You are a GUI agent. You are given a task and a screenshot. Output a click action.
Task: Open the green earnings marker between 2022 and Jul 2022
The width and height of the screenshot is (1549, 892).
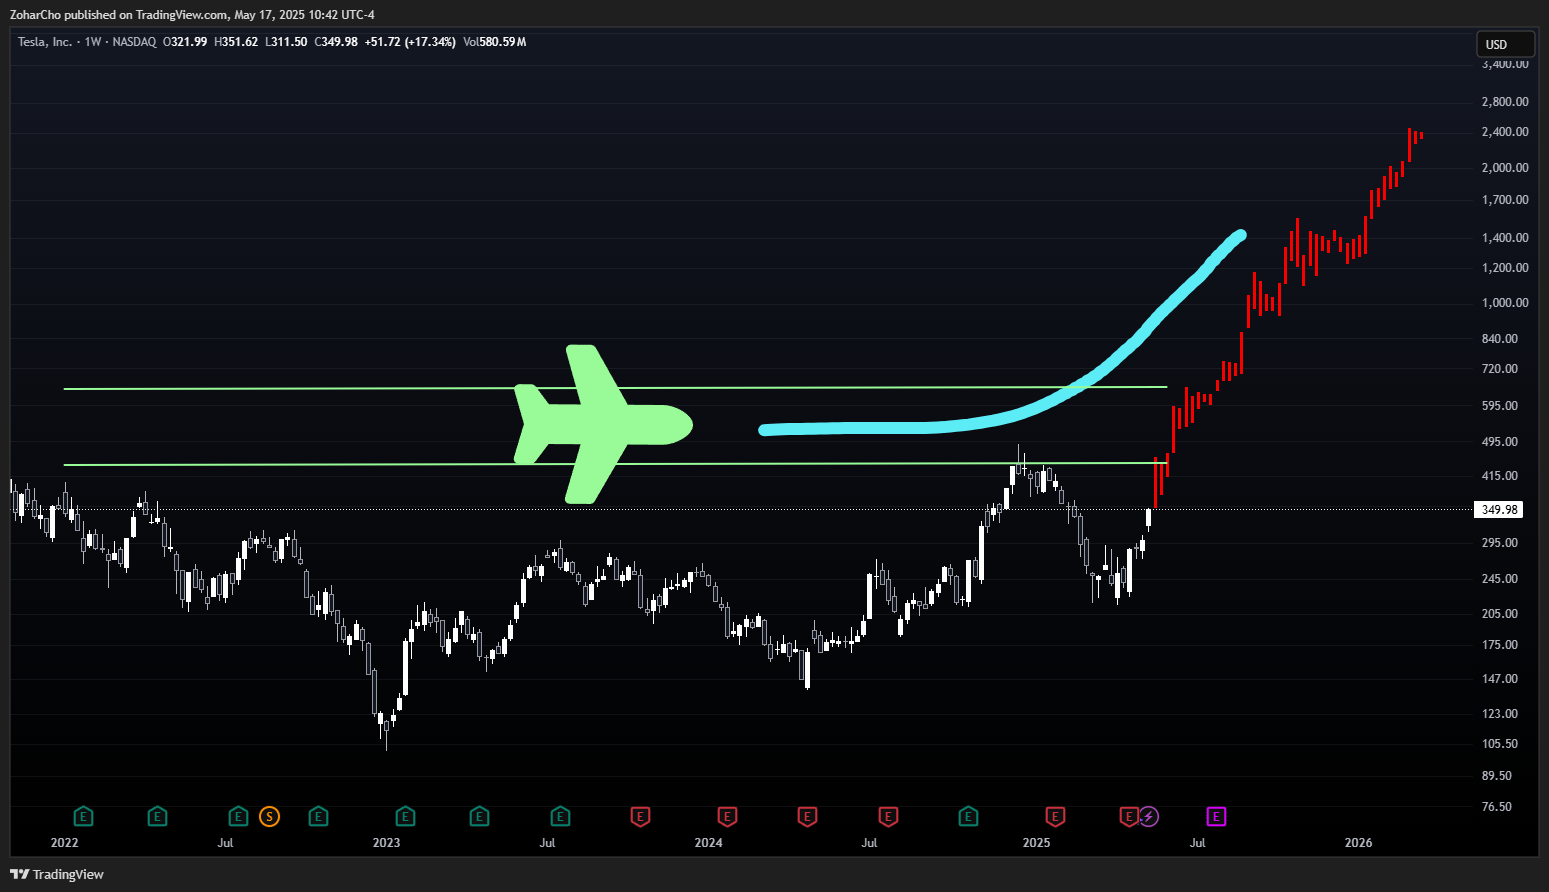pos(157,817)
